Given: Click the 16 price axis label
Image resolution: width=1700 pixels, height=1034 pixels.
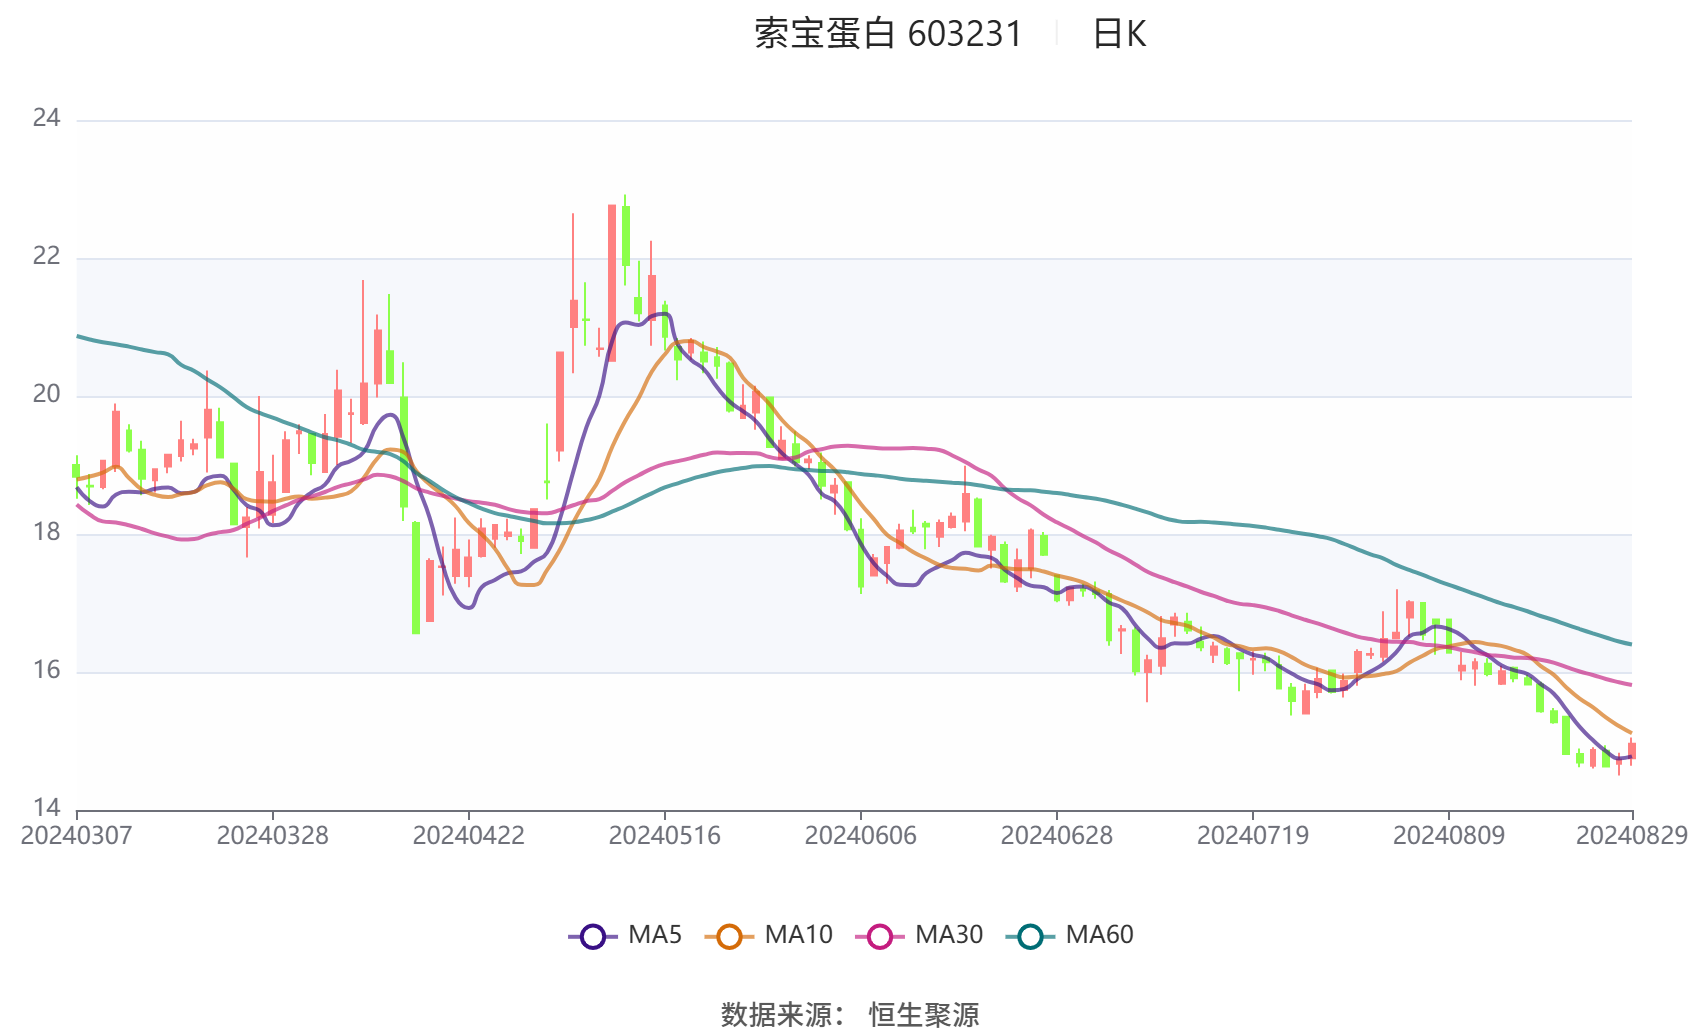Looking at the screenshot, I should click(46, 671).
